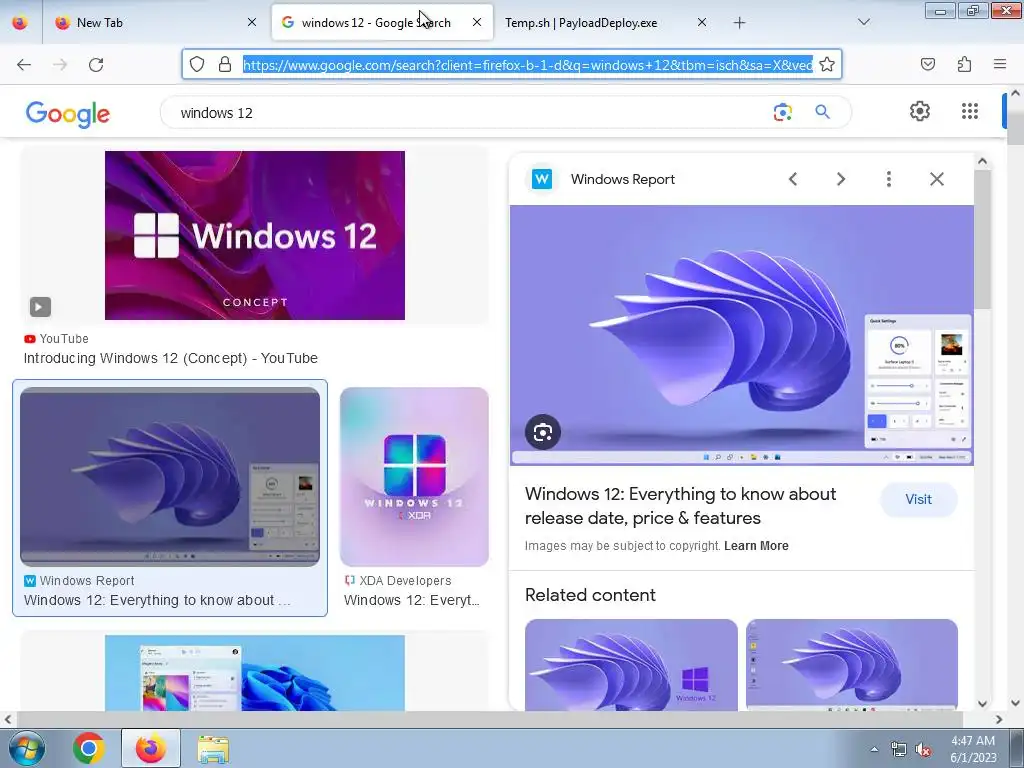The width and height of the screenshot is (1024, 768).
Task: View site security padlock info
Action: click(x=225, y=64)
